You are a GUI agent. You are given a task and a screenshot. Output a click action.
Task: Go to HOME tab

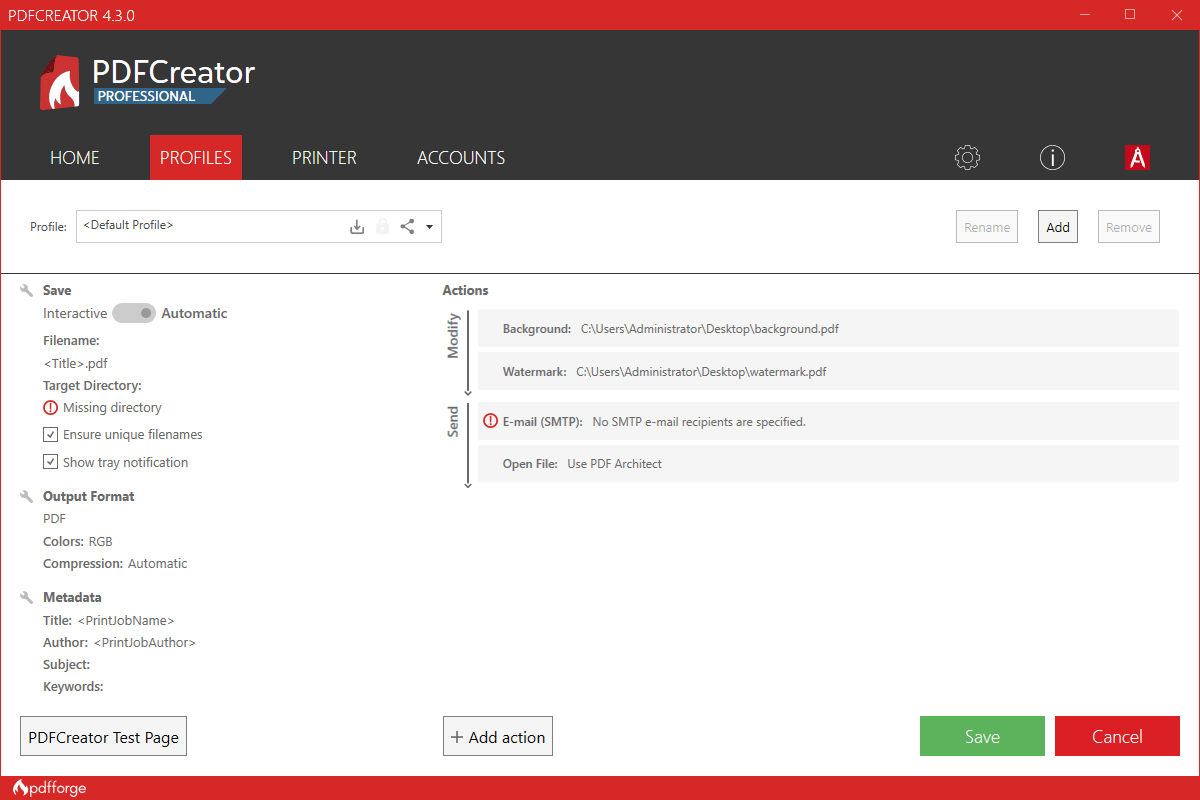pyautogui.click(x=75, y=157)
